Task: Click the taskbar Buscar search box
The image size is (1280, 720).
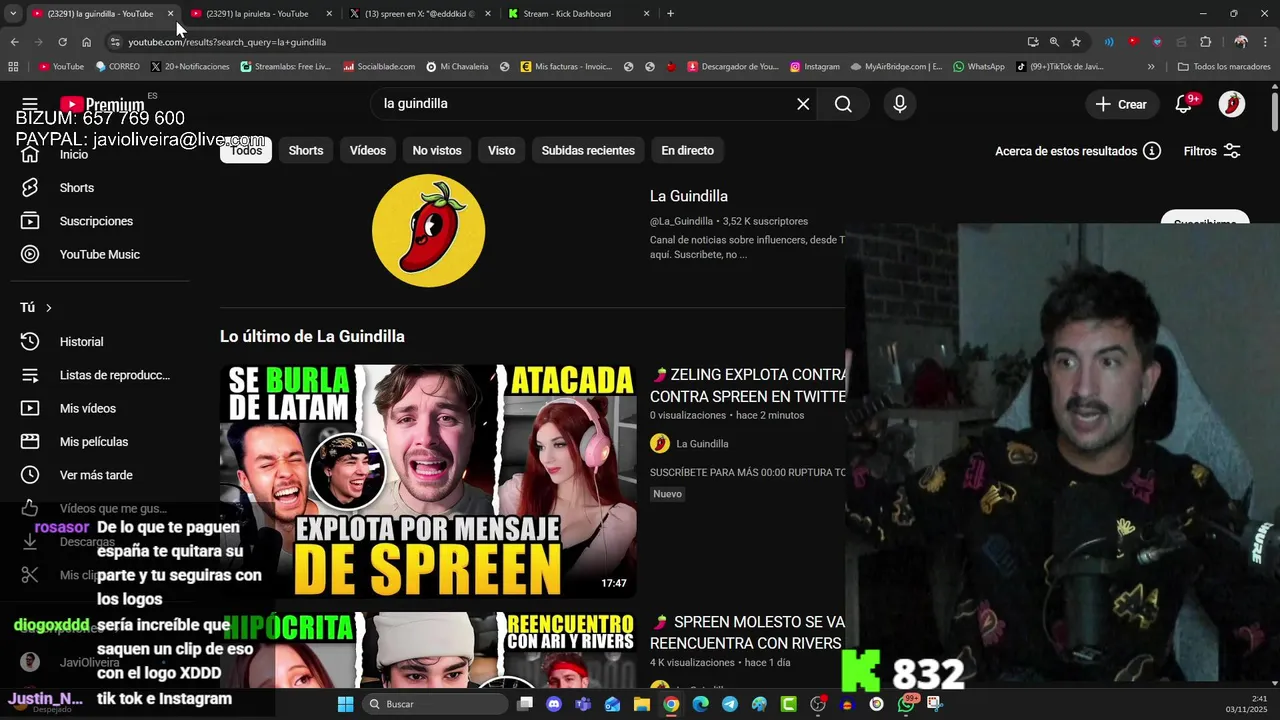Action: pos(434,704)
